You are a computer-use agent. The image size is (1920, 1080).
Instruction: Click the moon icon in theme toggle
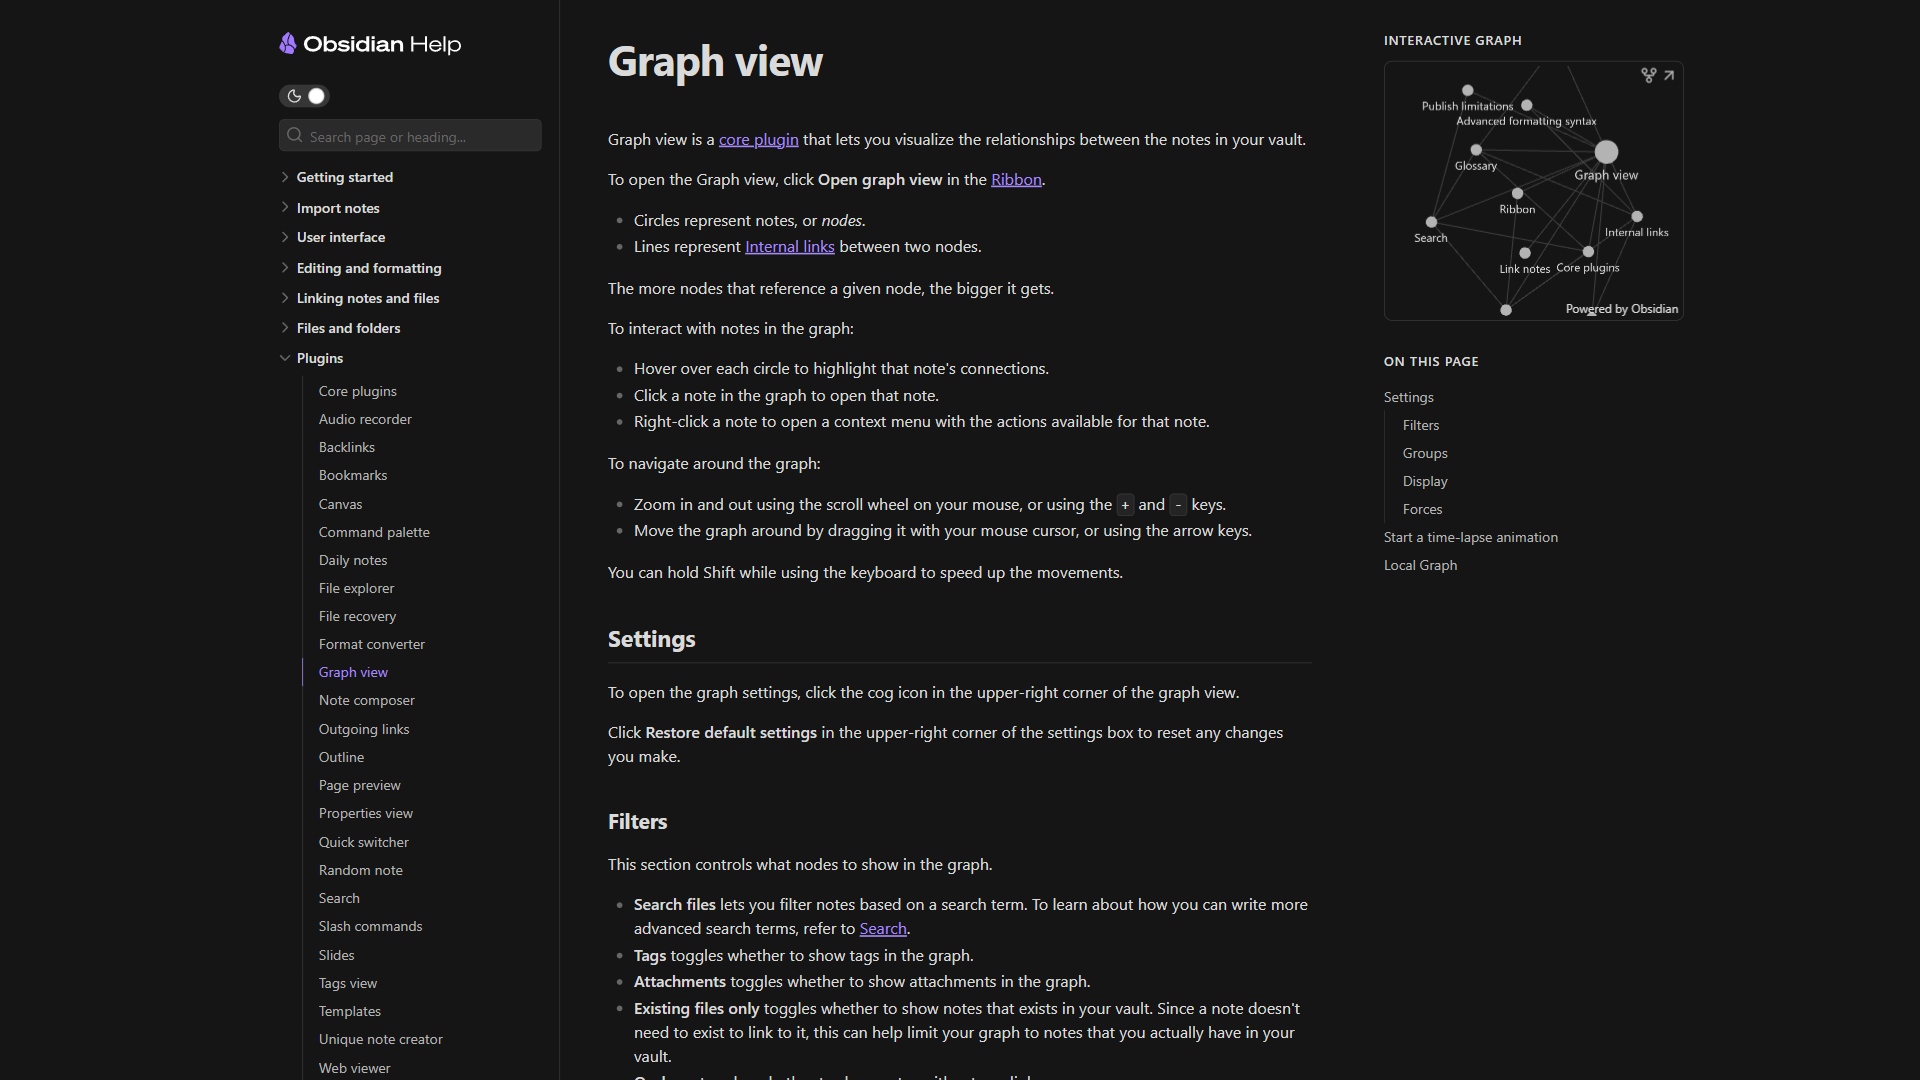pos(294,96)
